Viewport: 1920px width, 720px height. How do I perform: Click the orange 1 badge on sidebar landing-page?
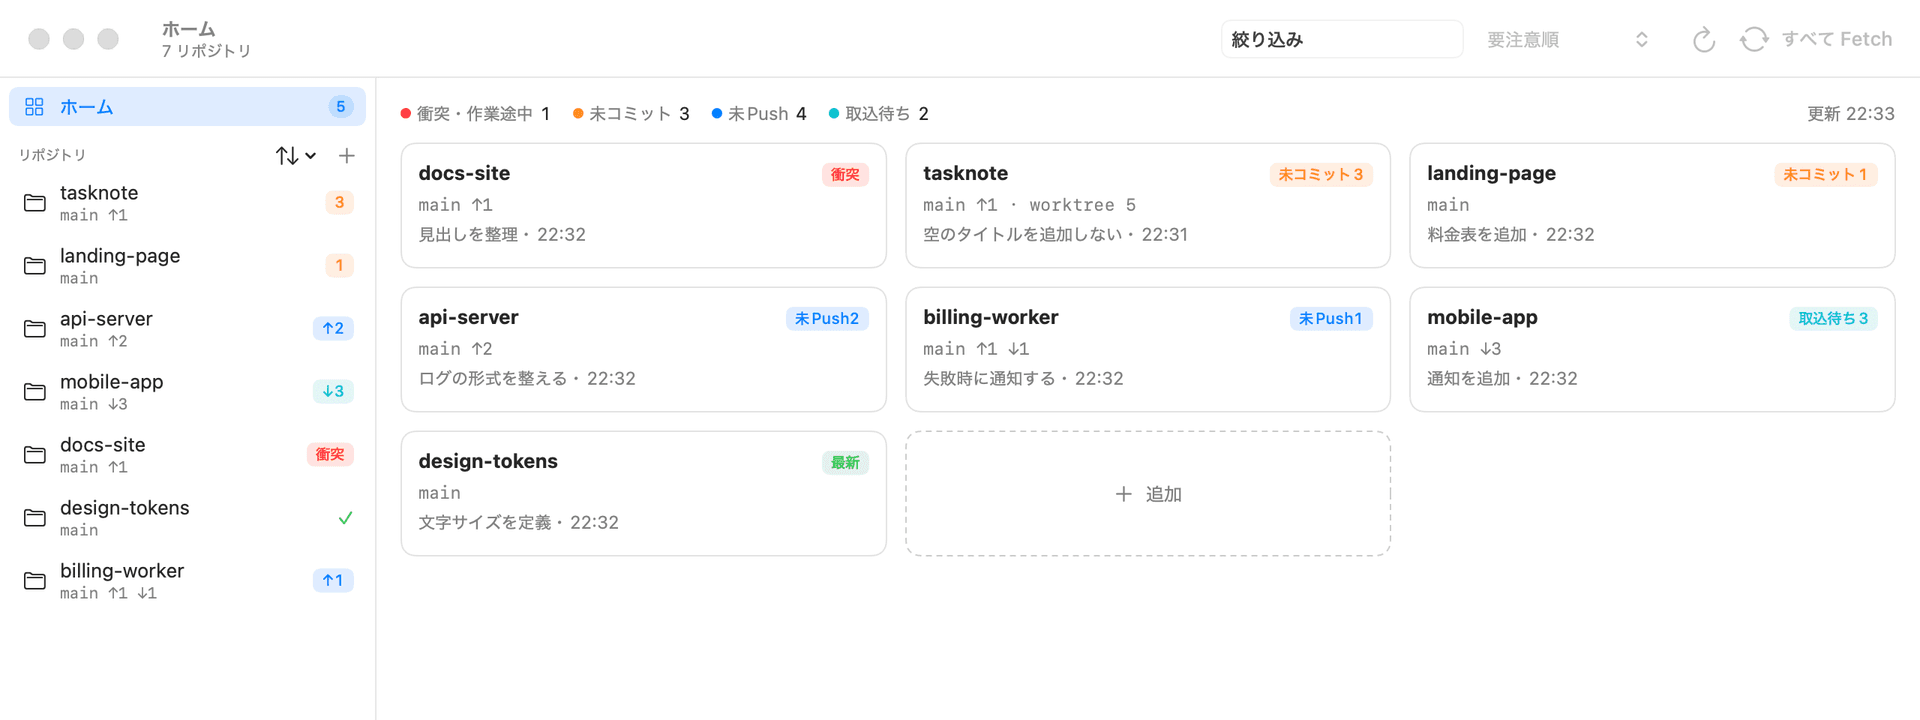coord(339,266)
